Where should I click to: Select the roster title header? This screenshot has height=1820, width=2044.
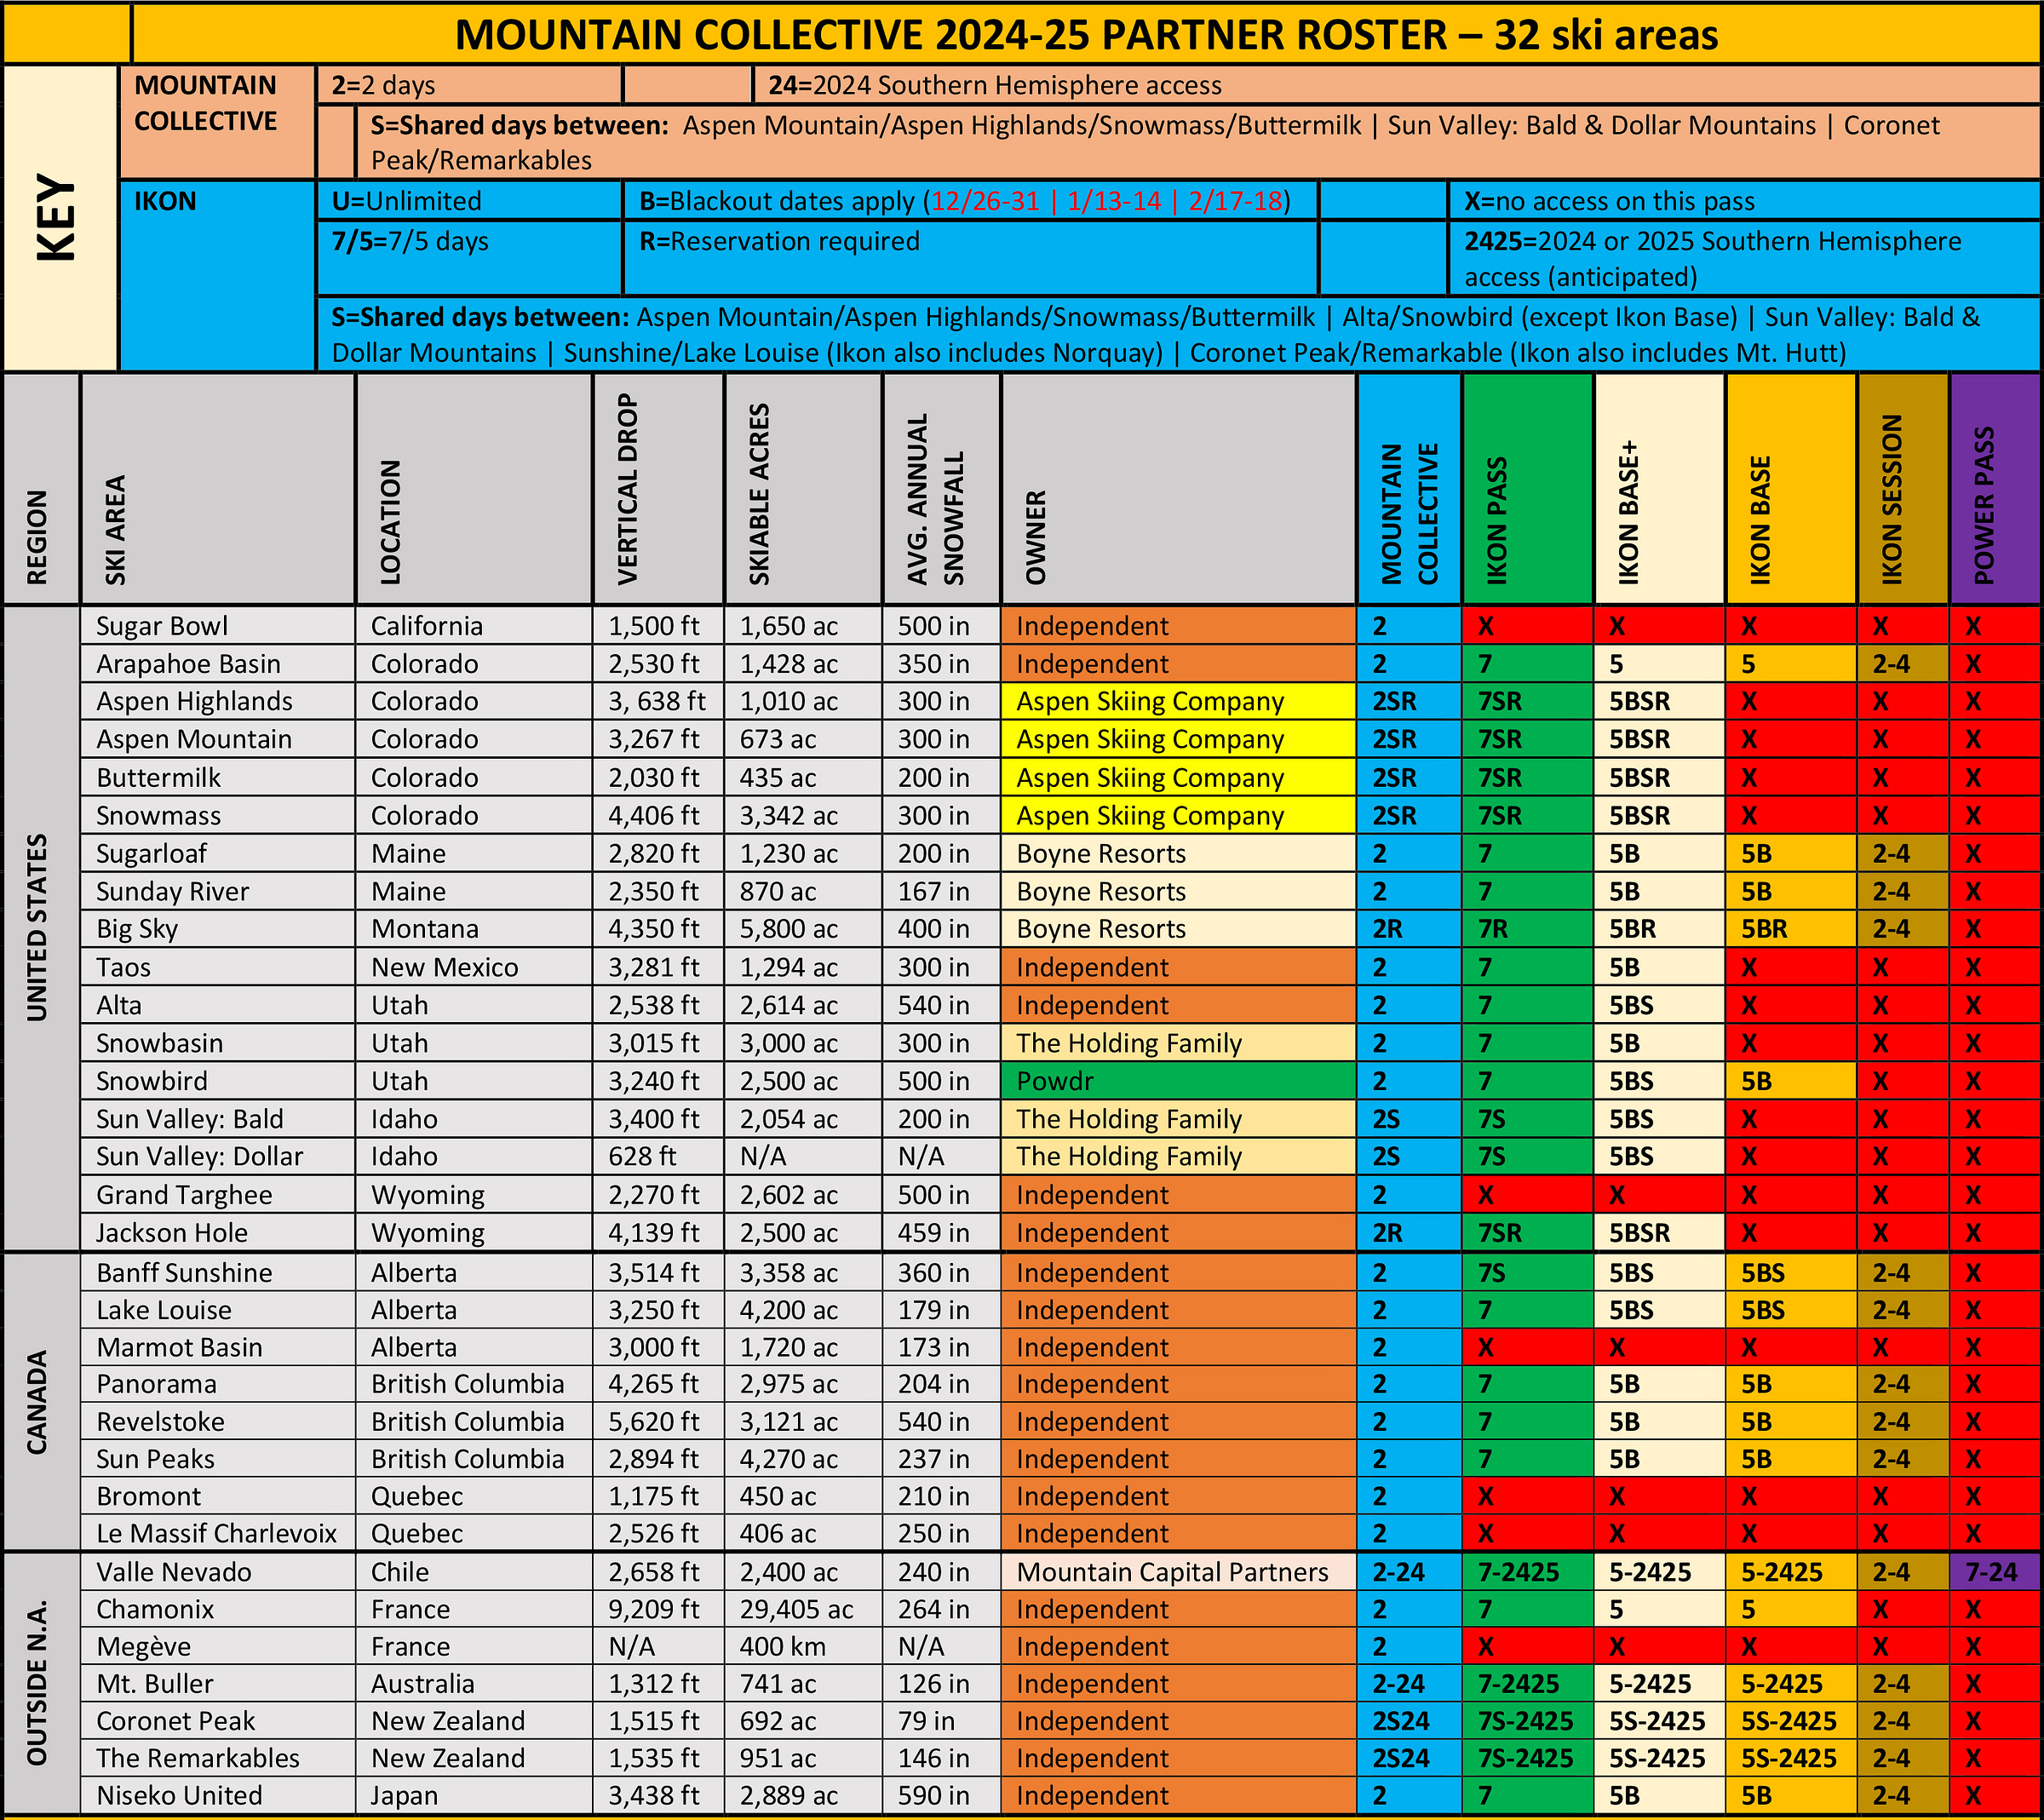coord(1086,35)
